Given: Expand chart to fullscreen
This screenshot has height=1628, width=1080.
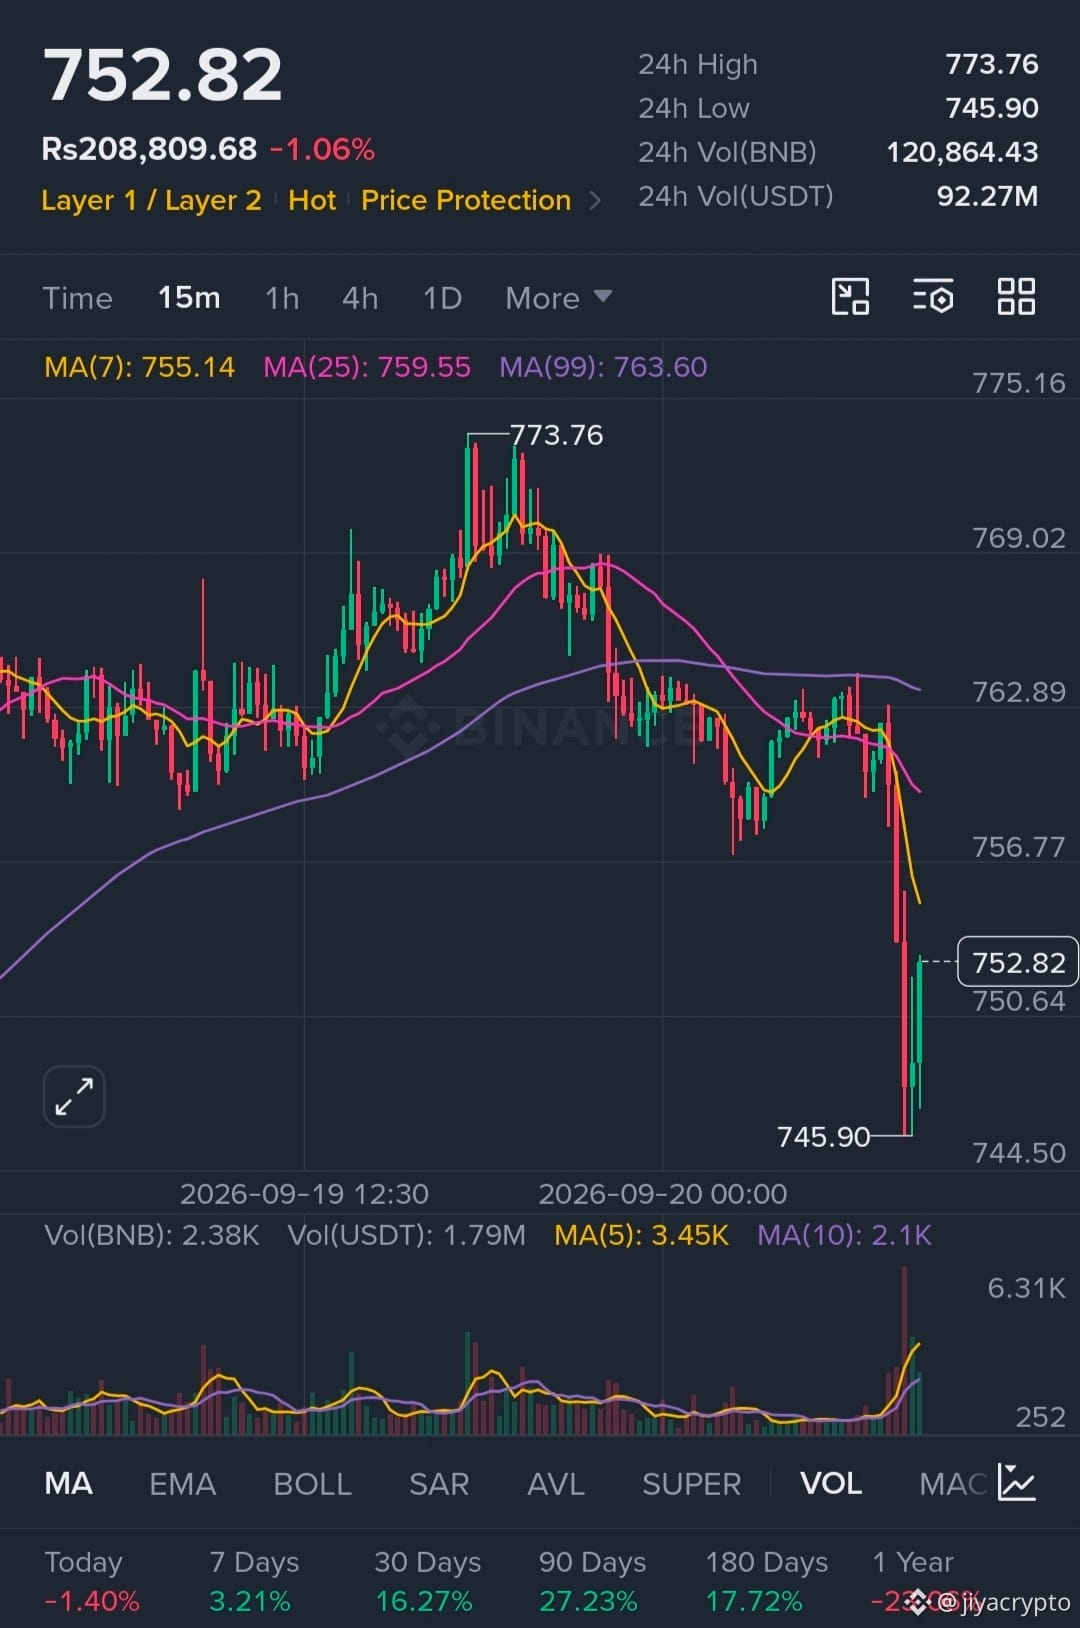Looking at the screenshot, I should point(74,1096).
